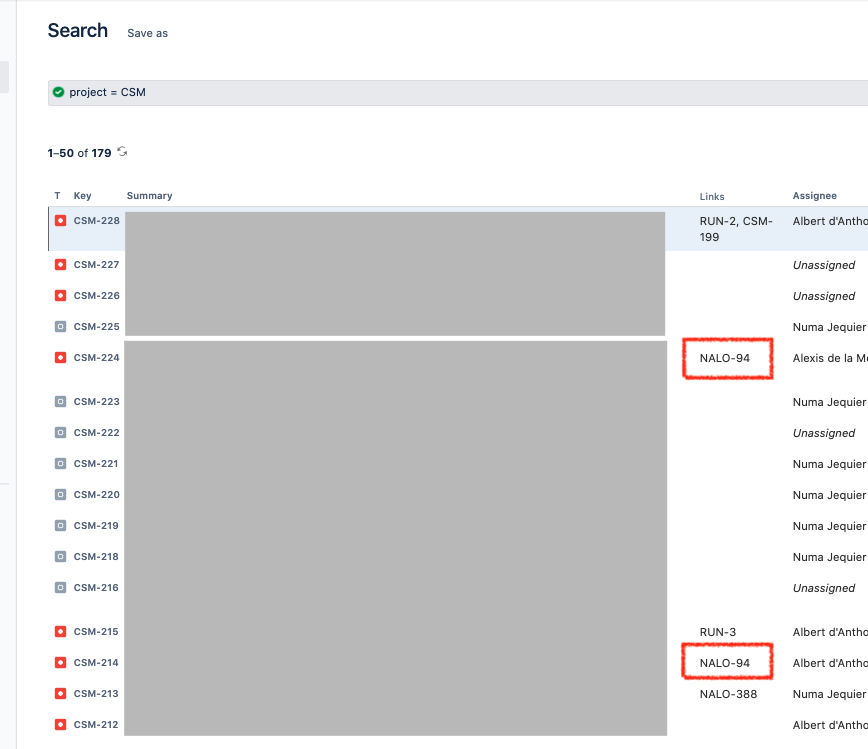Image resolution: width=868 pixels, height=749 pixels.
Task: Click the red bug icon for CSM-213
Action: pos(60,694)
